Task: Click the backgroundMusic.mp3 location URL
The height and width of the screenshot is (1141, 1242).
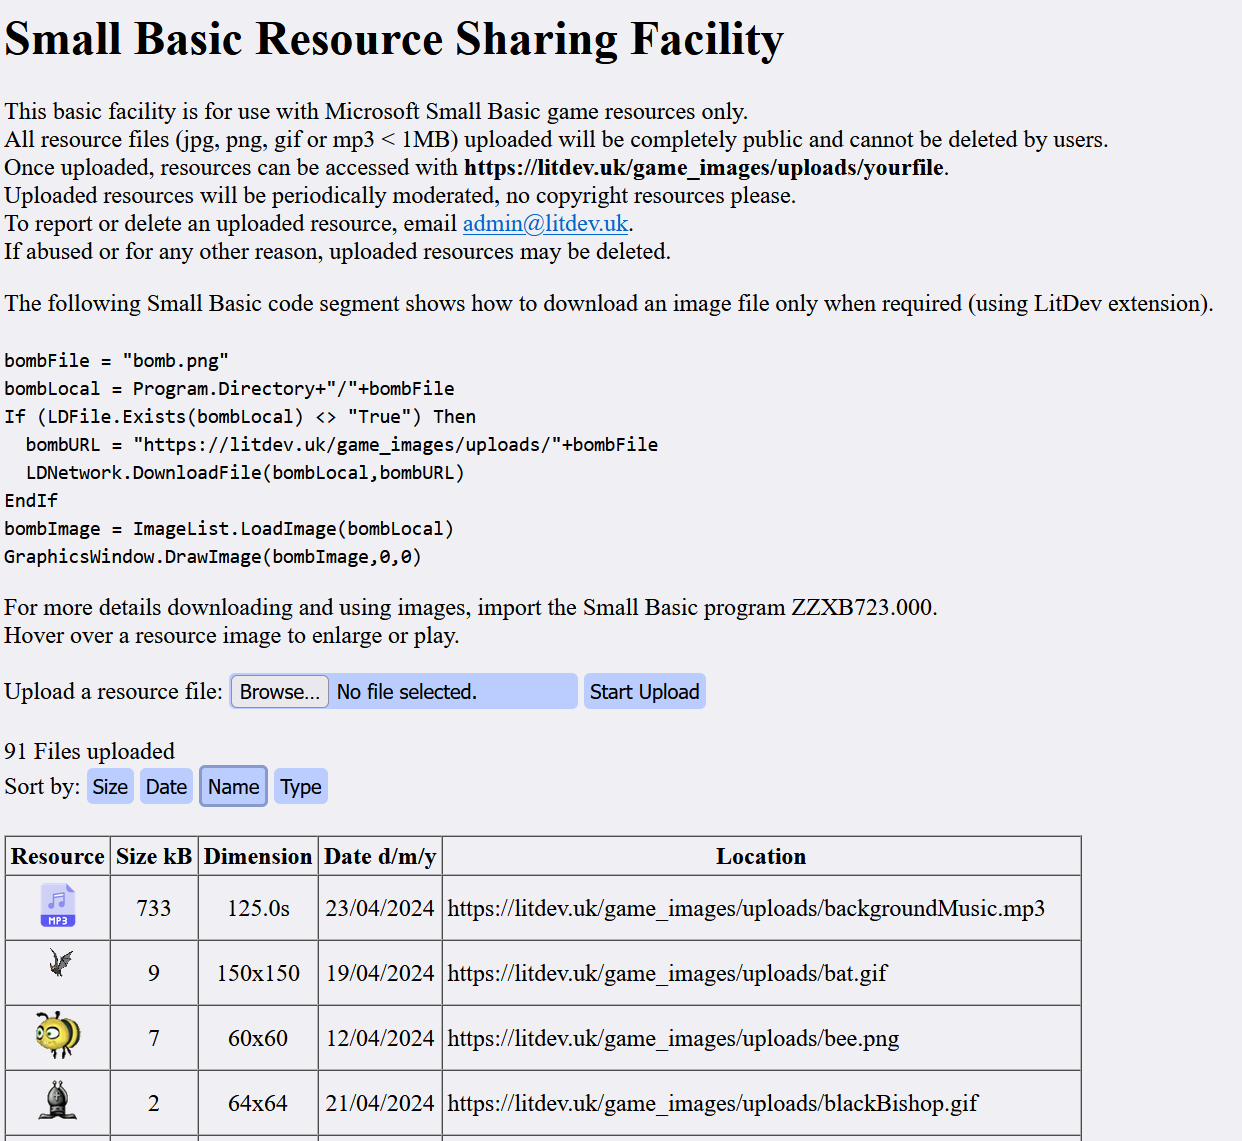Action: [746, 908]
